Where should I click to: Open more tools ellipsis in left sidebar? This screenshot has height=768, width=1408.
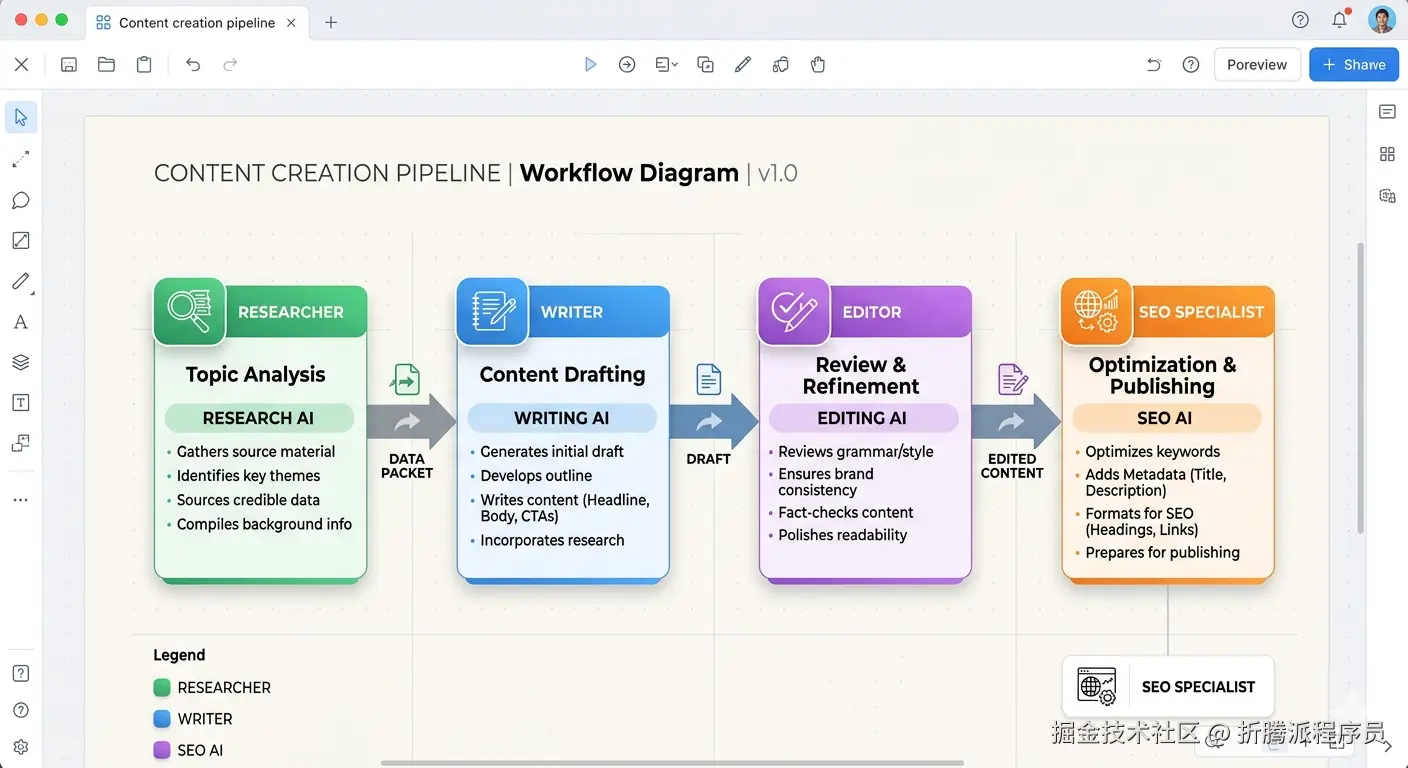[x=21, y=500]
